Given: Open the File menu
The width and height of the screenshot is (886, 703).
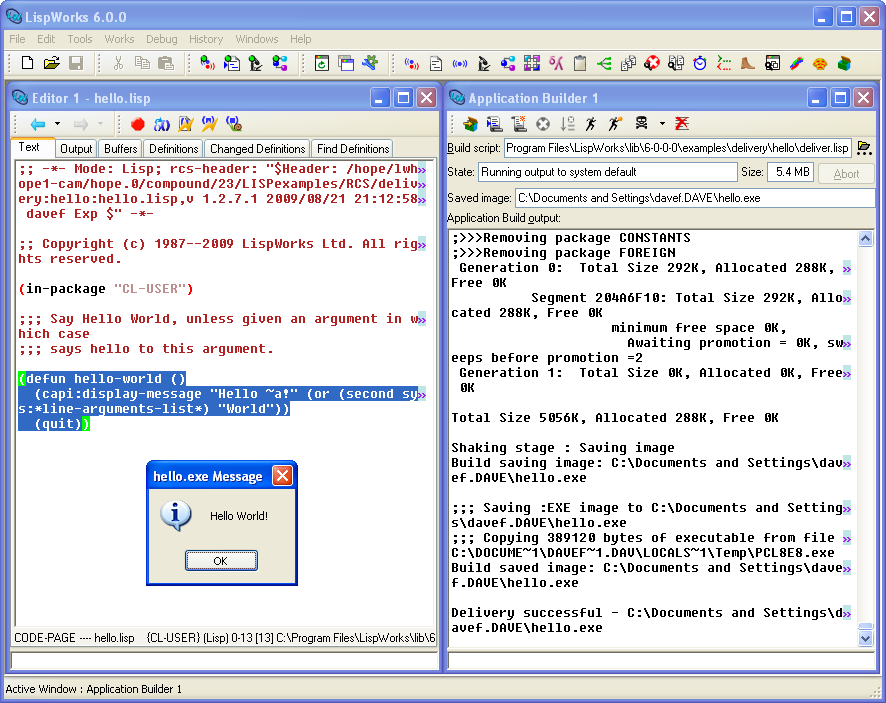Looking at the screenshot, I should [17, 39].
